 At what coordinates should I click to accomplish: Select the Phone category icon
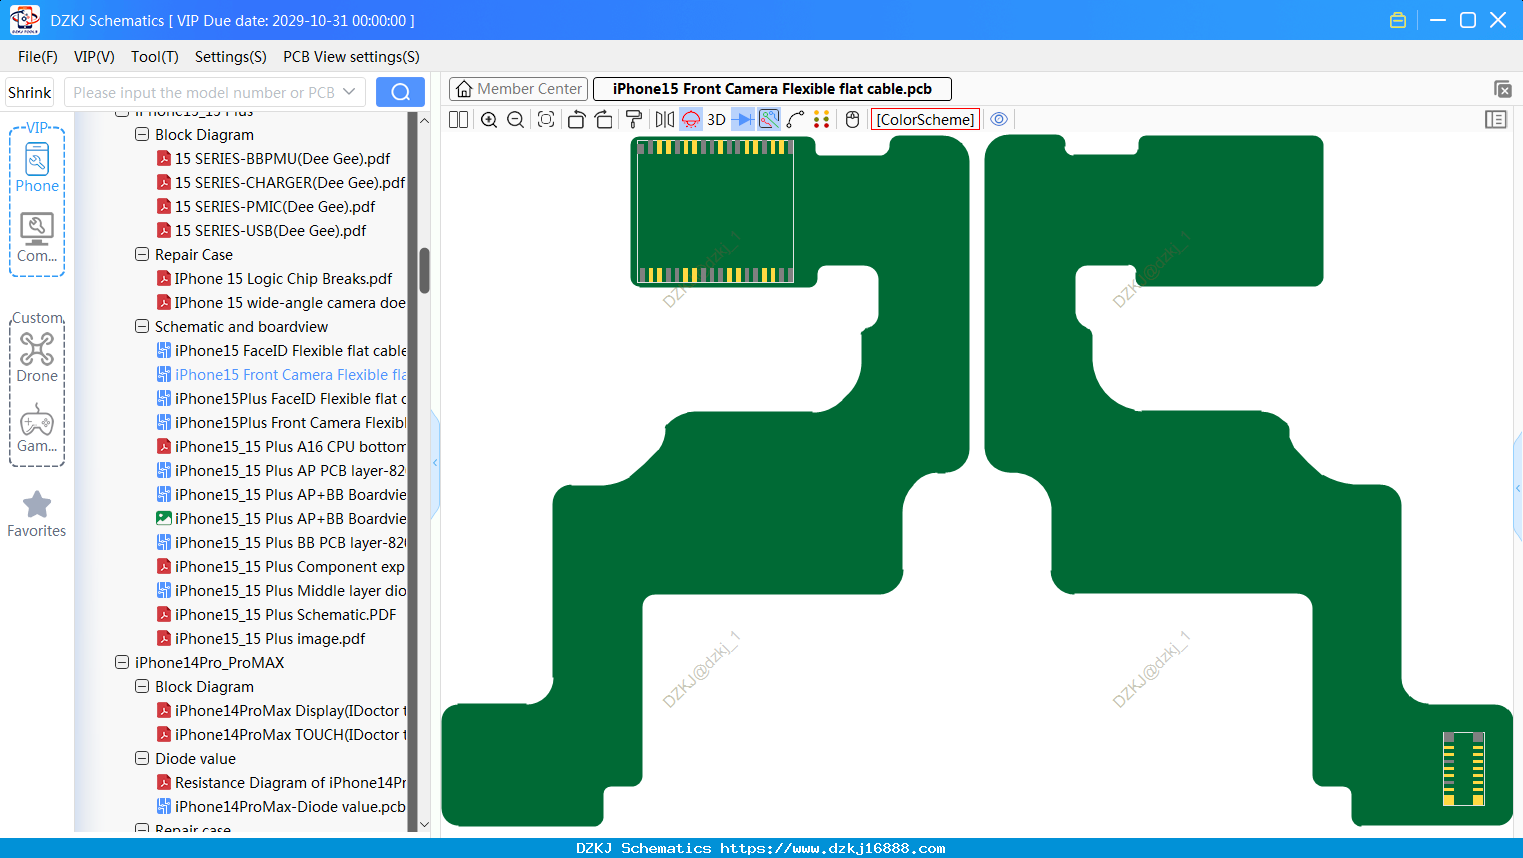37,167
